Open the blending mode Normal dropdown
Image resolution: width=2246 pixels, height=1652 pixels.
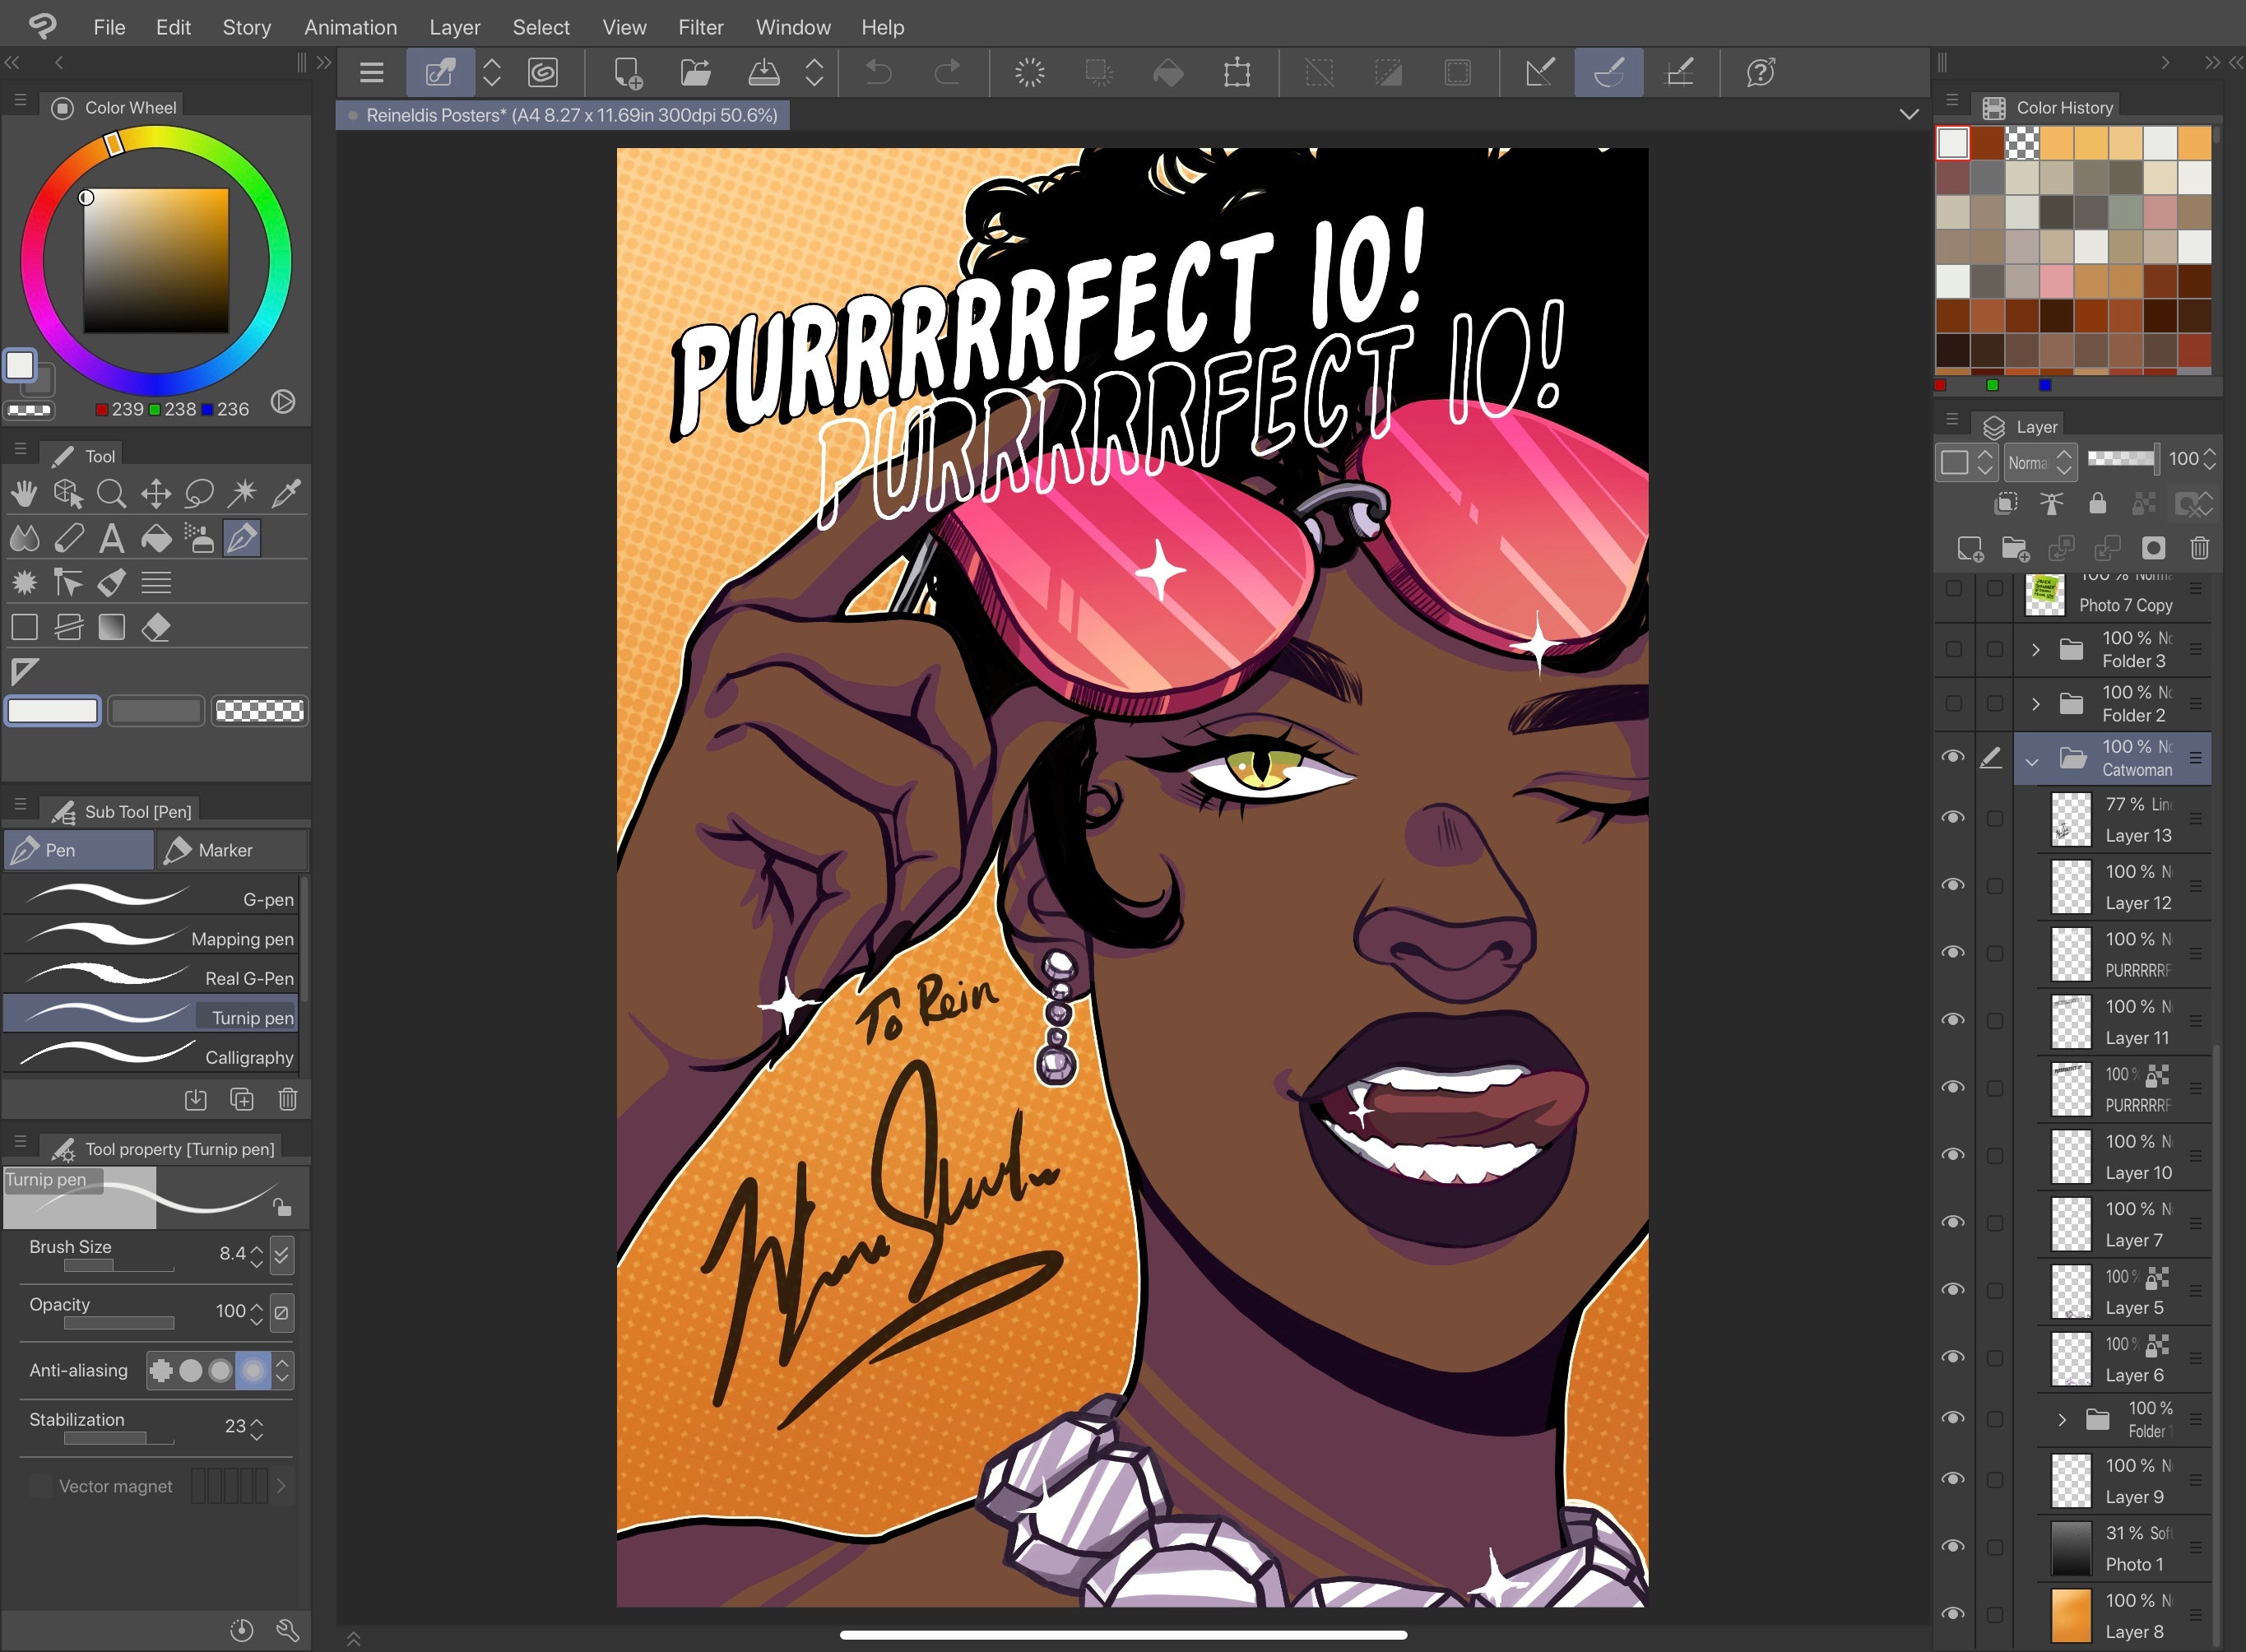[x=2040, y=462]
